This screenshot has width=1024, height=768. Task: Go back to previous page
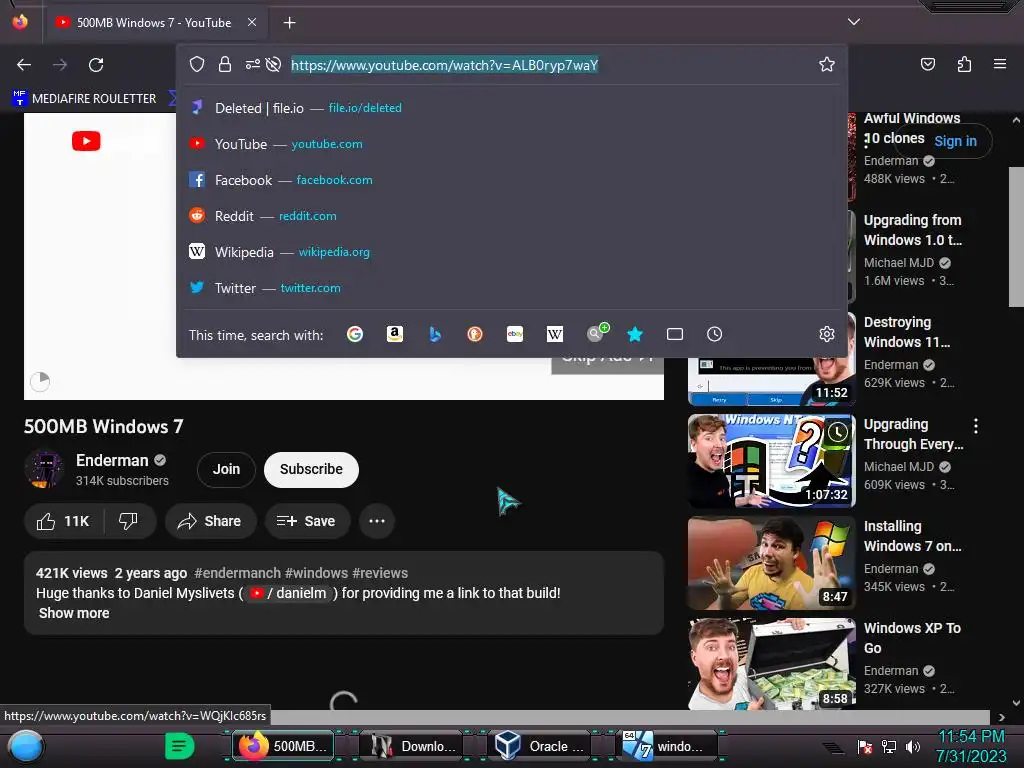coord(24,65)
